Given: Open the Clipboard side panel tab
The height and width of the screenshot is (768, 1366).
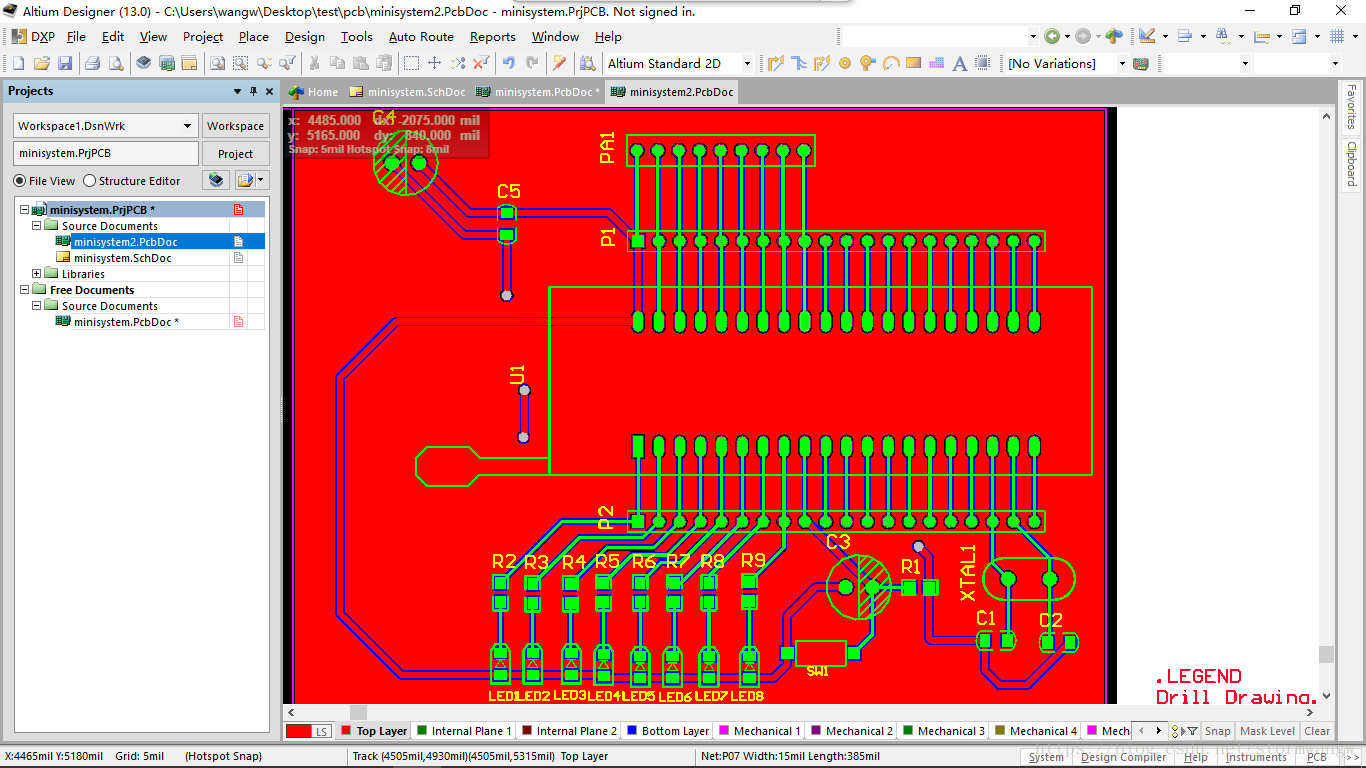Looking at the screenshot, I should point(1351,163).
